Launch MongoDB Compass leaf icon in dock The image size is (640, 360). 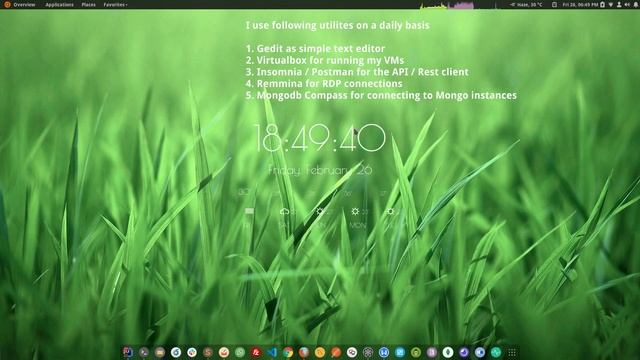click(448, 352)
